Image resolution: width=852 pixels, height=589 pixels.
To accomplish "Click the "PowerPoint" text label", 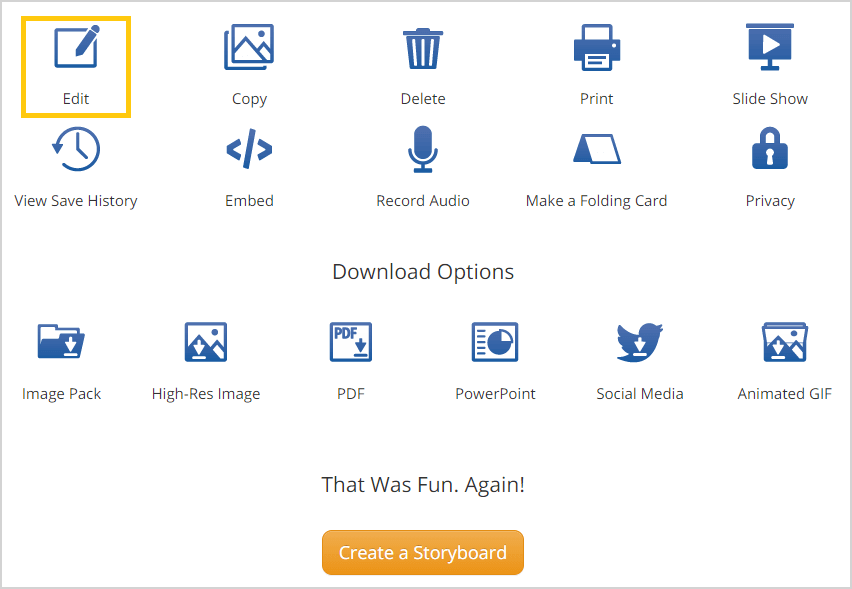I will (x=495, y=393).
